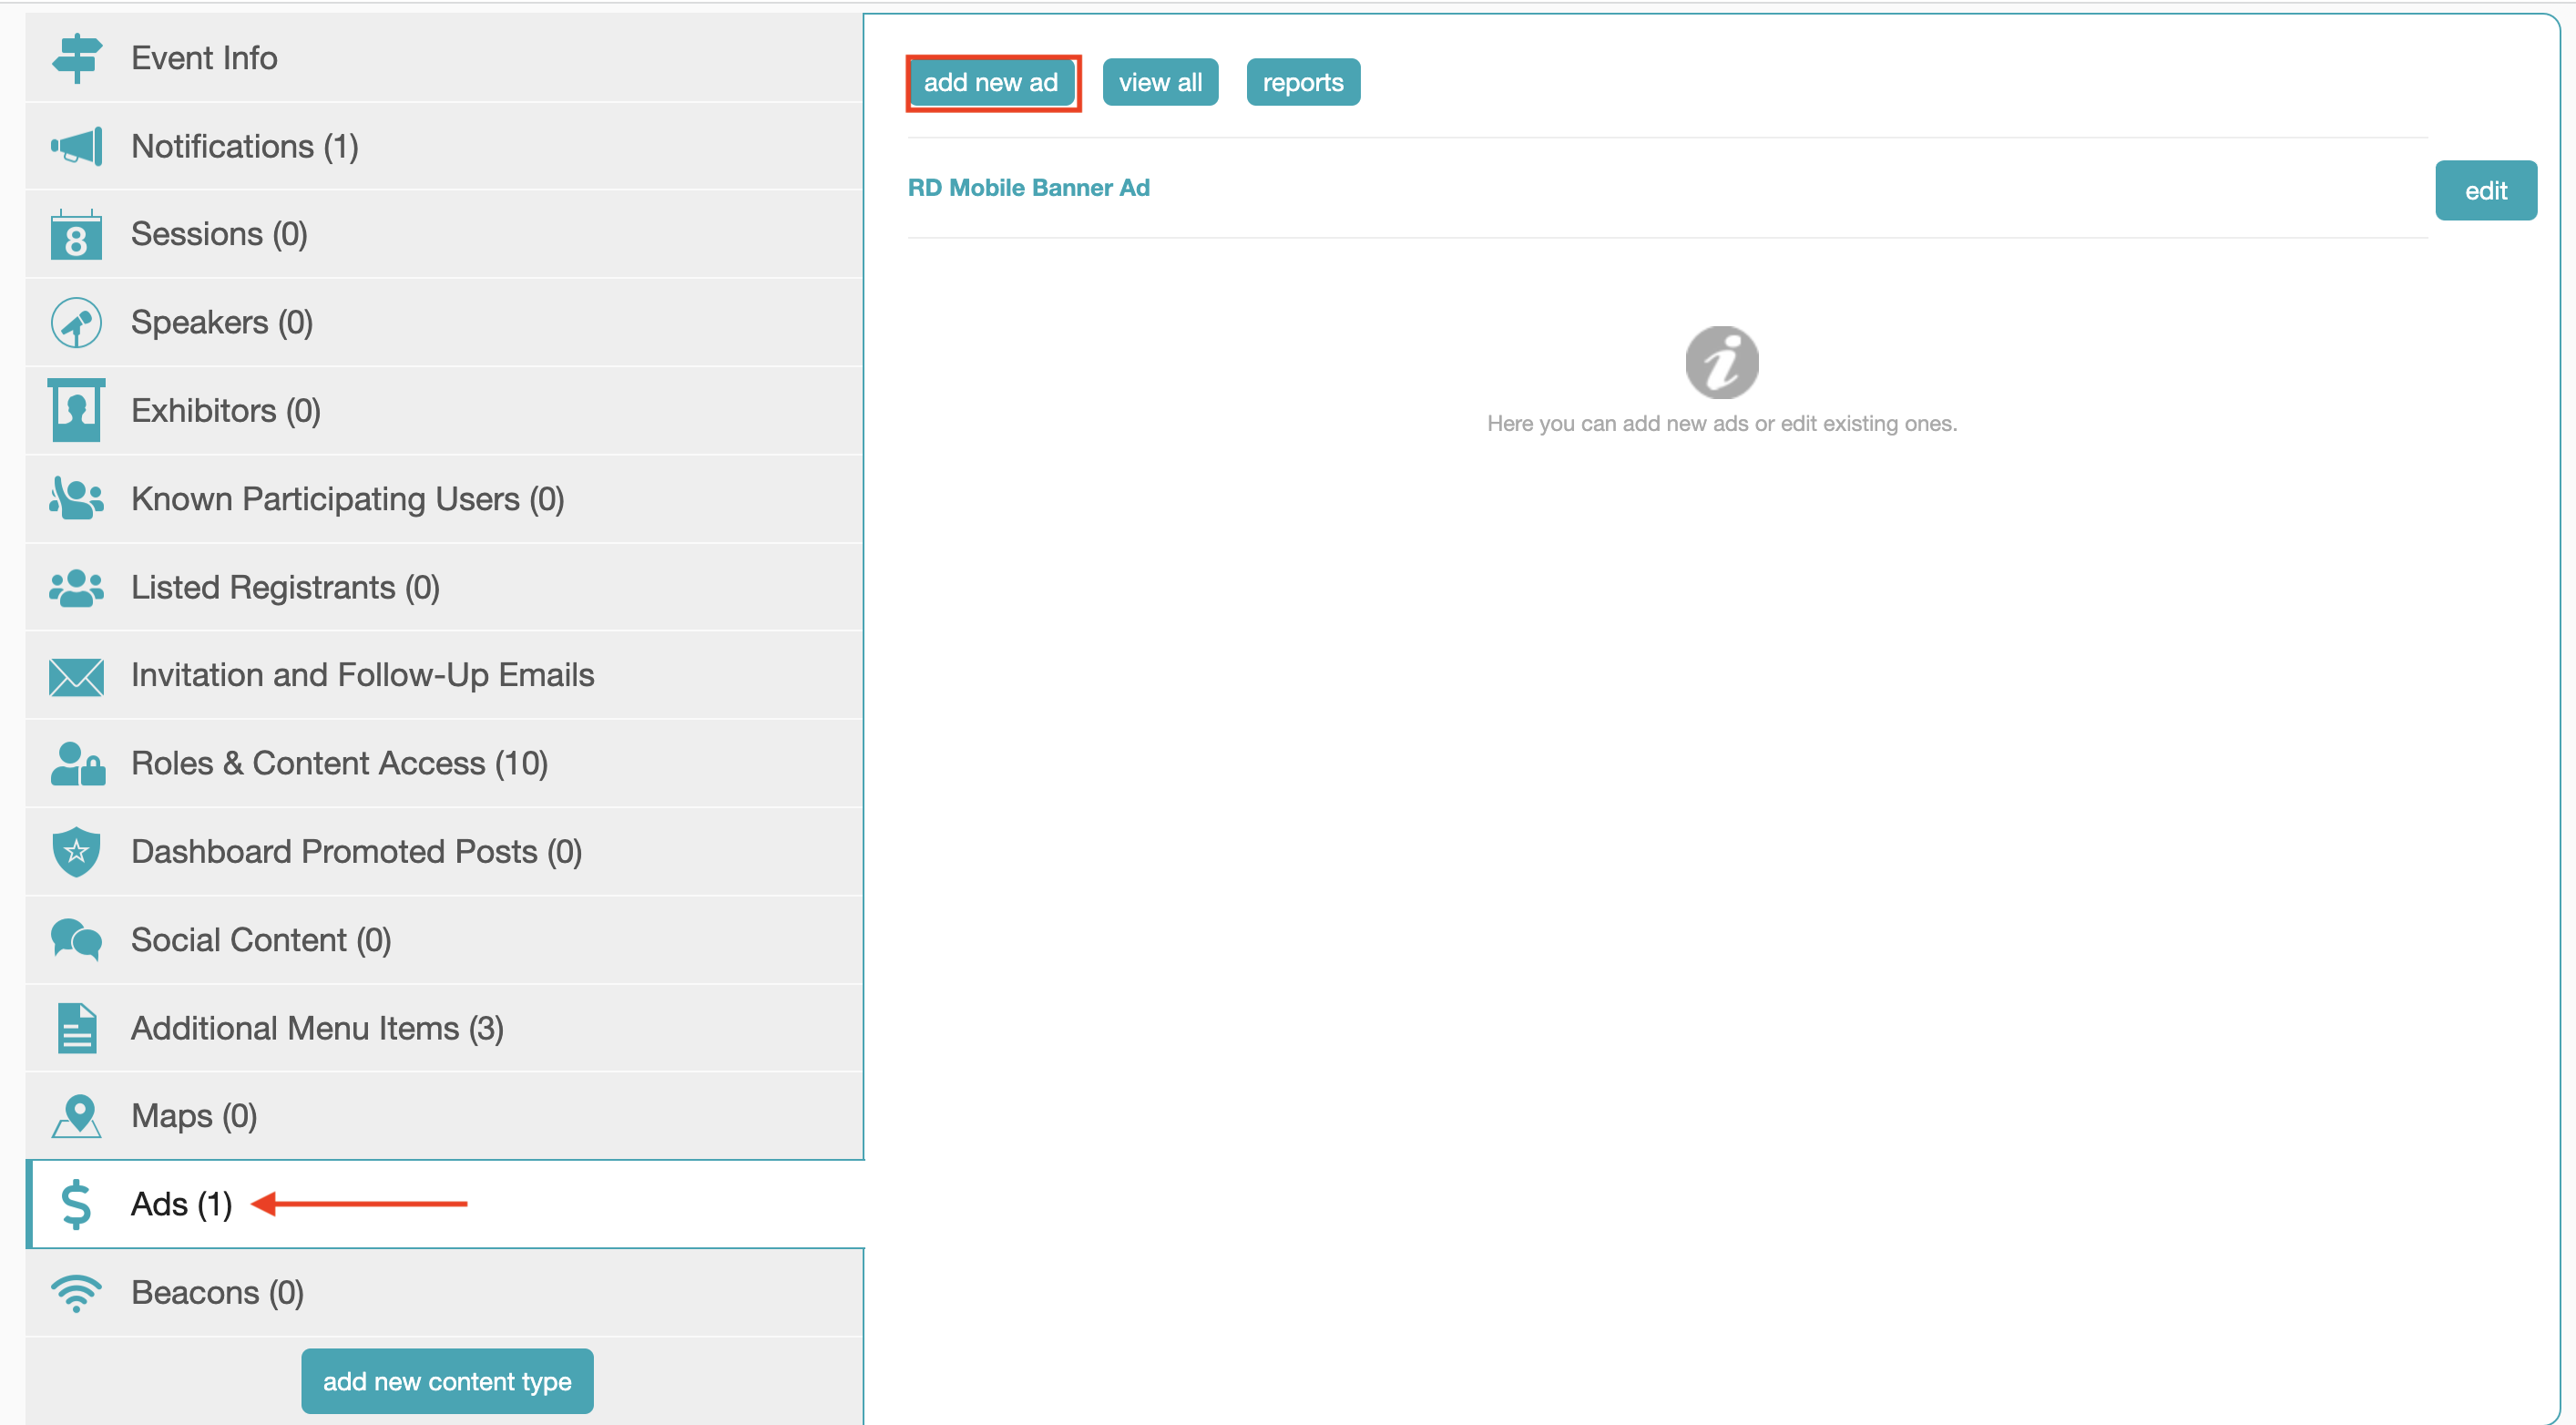
Task: Edit the RD Mobile Banner Ad
Action: click(2484, 190)
